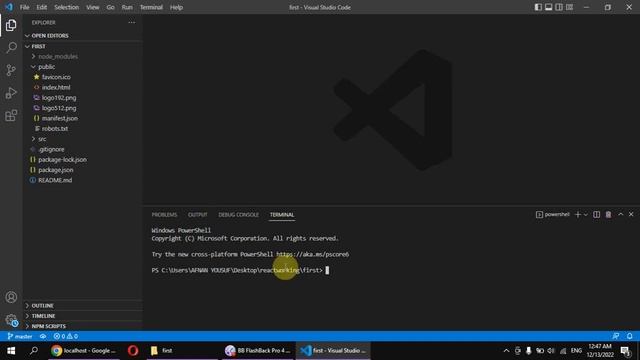Screen dimensions: 640x360
Task: Open the Extensions view
Action: coord(11,116)
